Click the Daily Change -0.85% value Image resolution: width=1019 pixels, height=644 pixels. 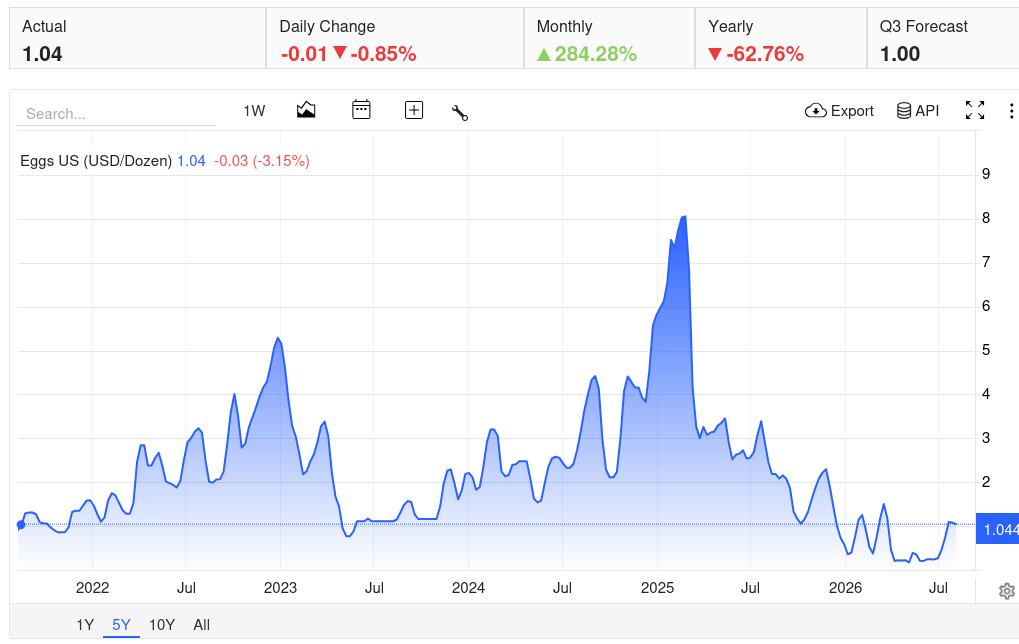383,54
